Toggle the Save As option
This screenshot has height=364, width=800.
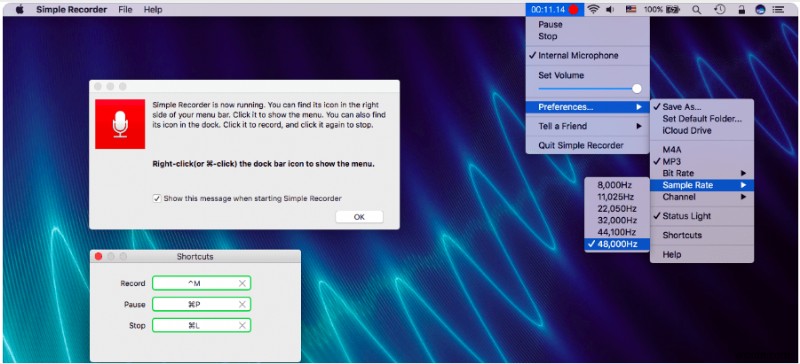(702, 107)
